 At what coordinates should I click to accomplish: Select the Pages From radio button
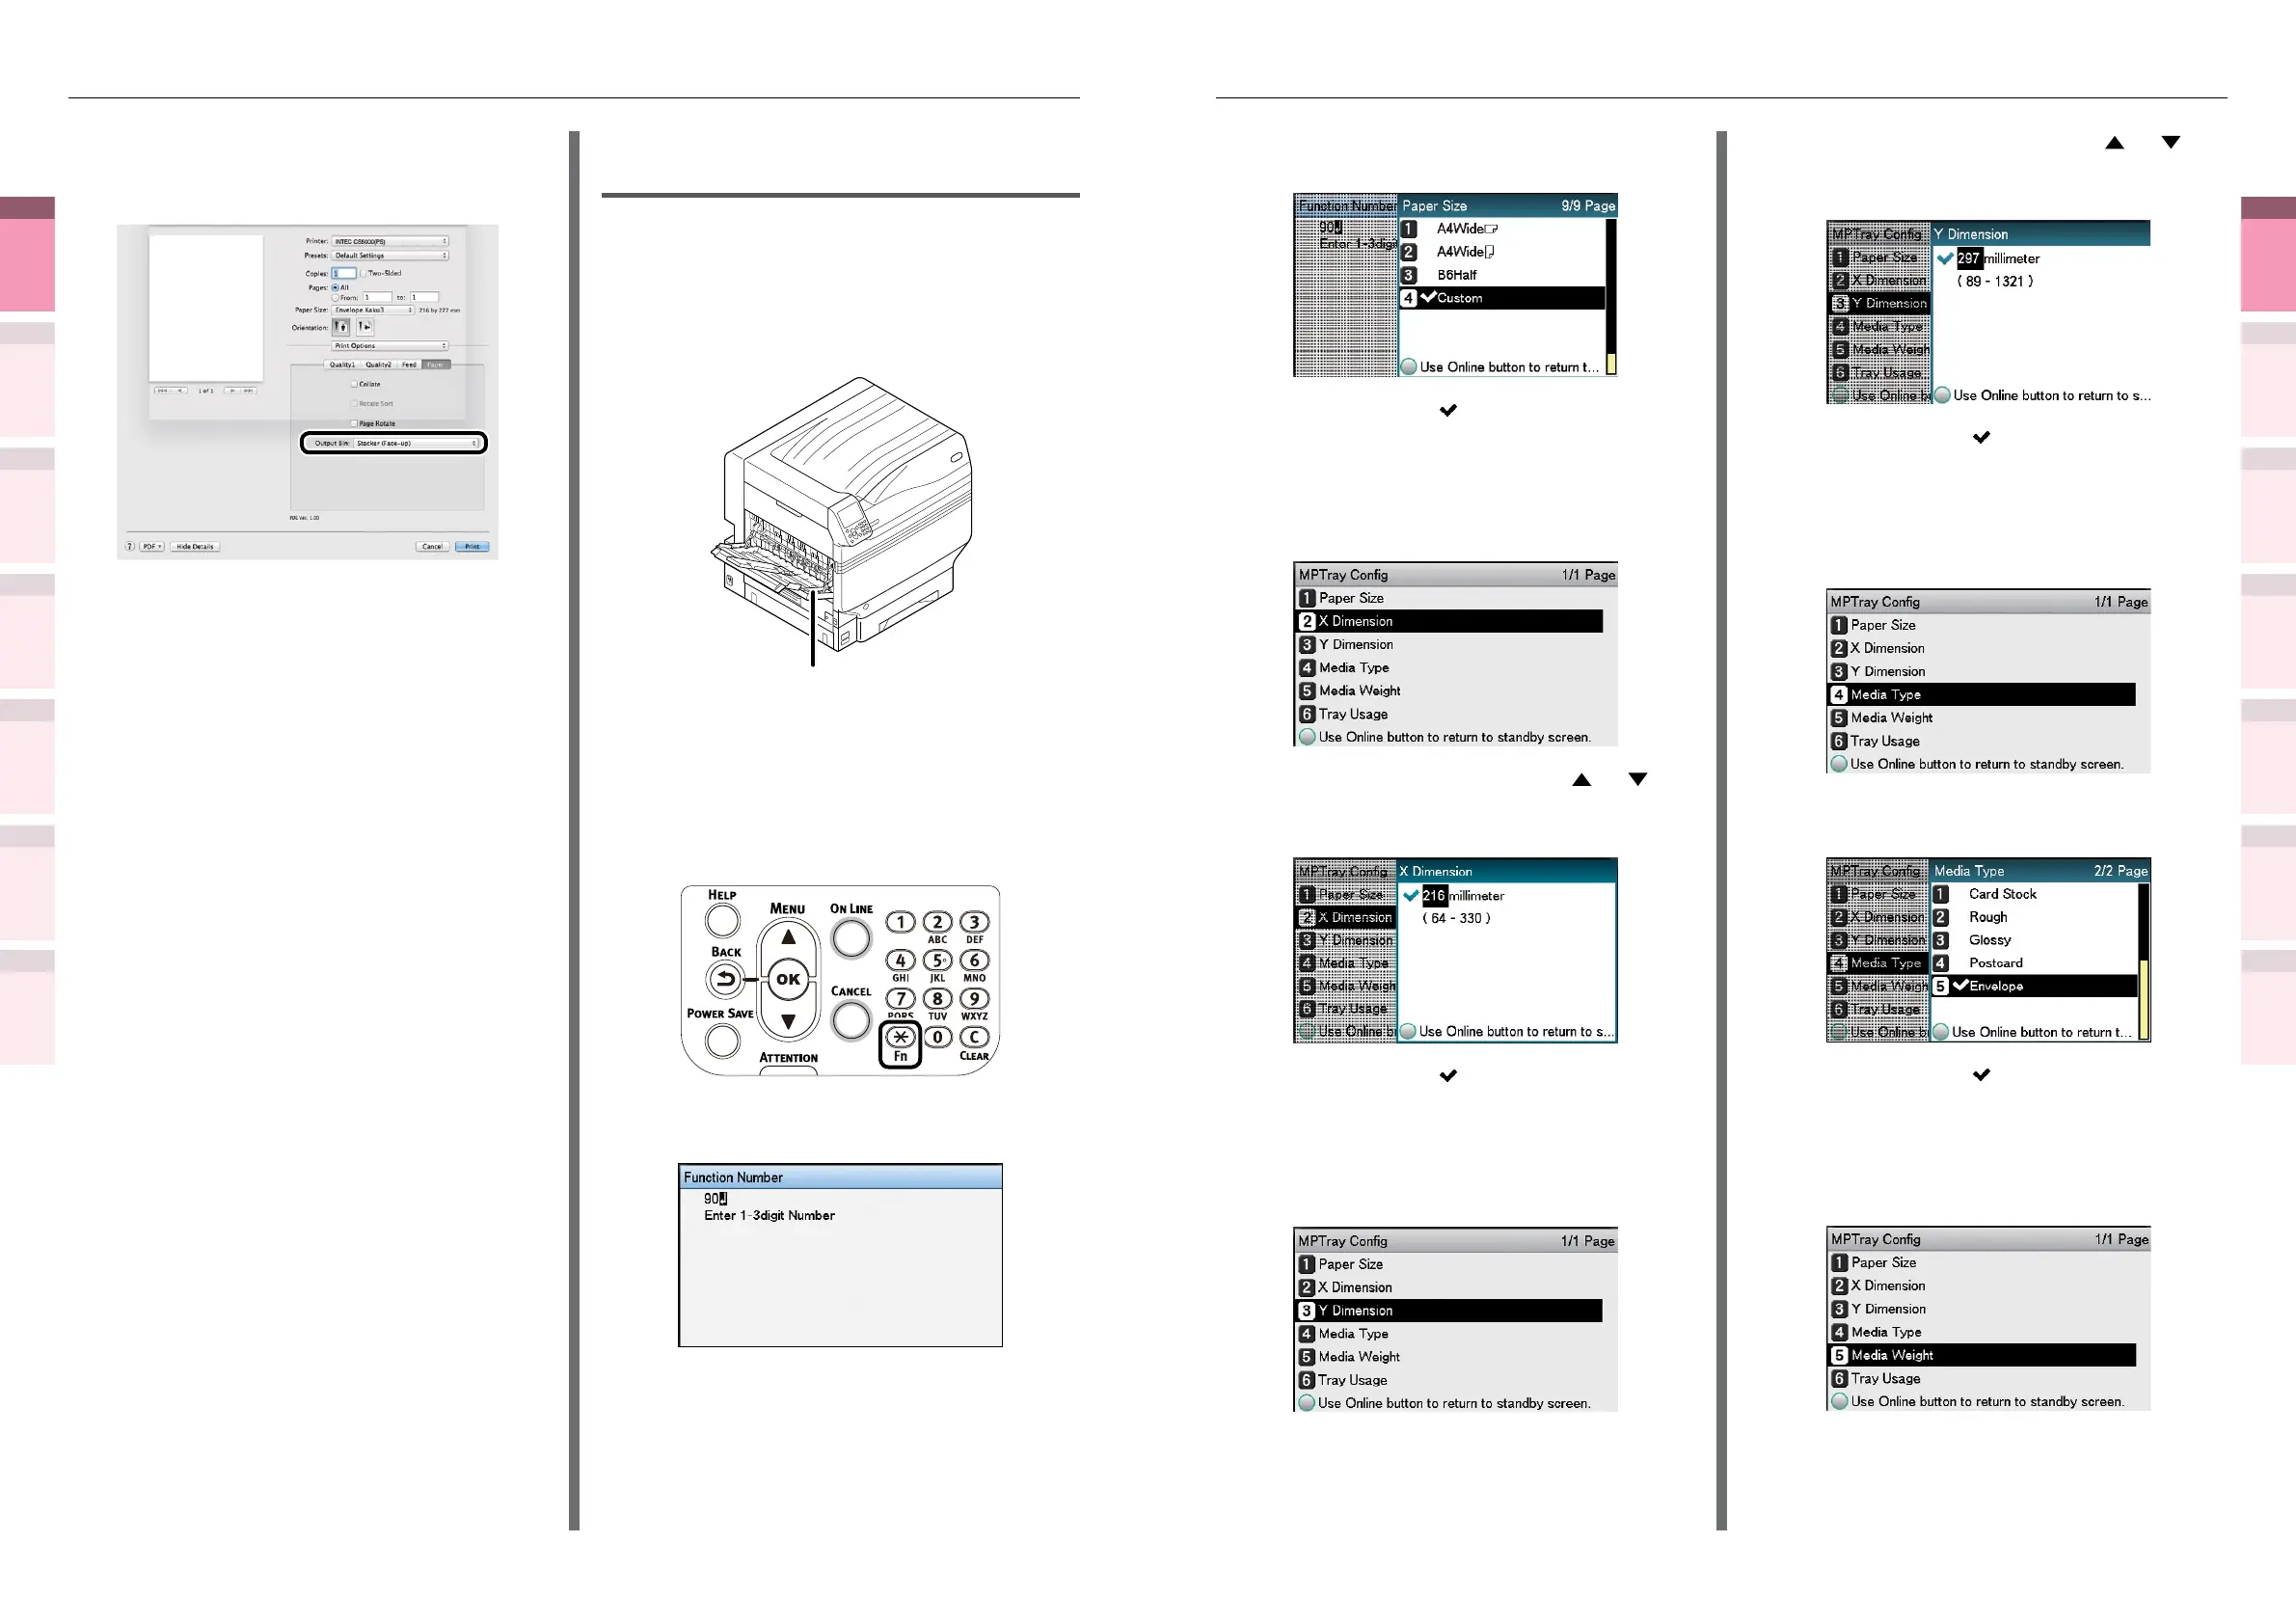coord(335,298)
